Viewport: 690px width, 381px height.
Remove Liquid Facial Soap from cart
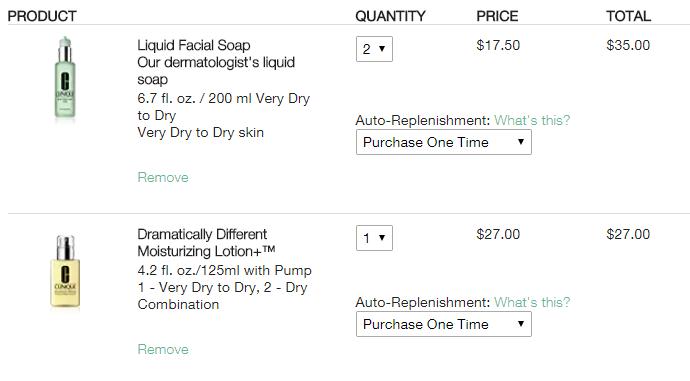[x=163, y=177]
